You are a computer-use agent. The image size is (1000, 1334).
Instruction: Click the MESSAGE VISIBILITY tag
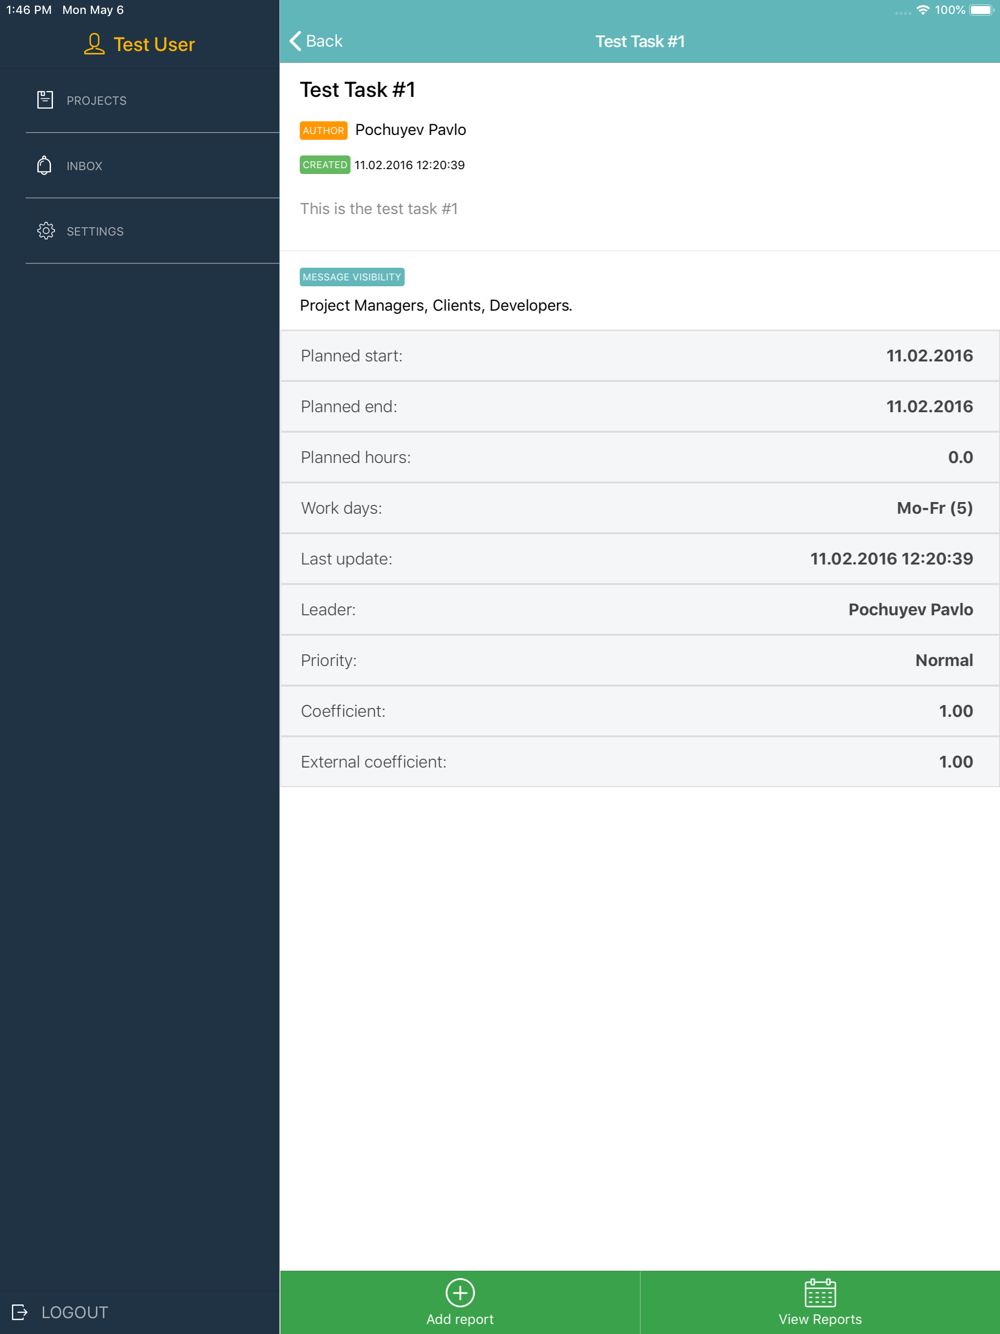pos(352,277)
